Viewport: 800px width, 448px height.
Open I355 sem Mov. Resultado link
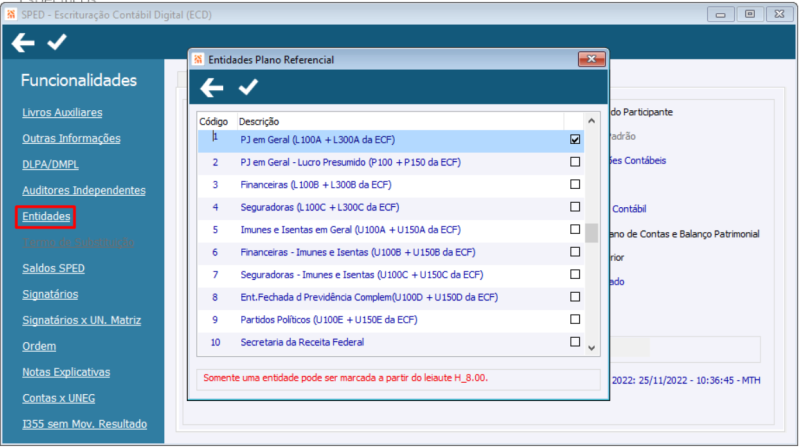85,425
